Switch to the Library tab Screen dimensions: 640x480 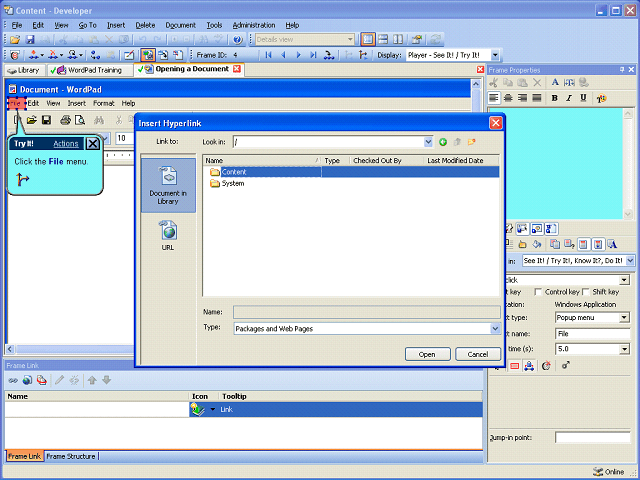(x=24, y=70)
